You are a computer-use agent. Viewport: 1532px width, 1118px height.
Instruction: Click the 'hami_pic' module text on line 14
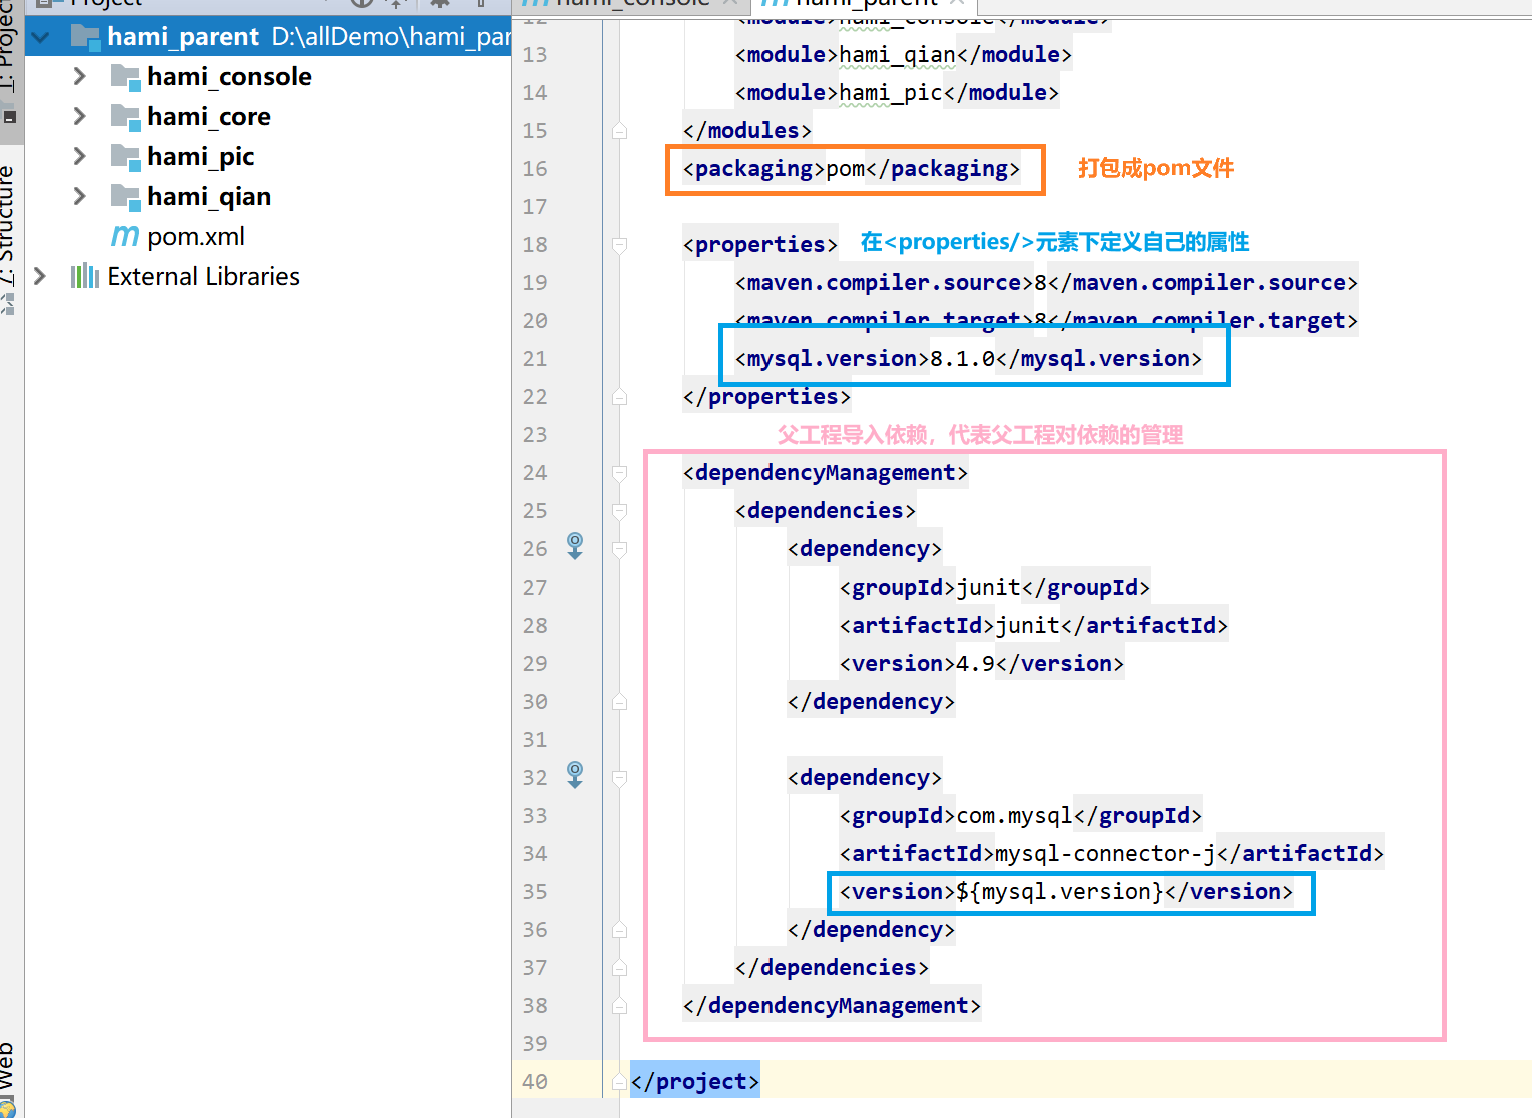coord(891,93)
